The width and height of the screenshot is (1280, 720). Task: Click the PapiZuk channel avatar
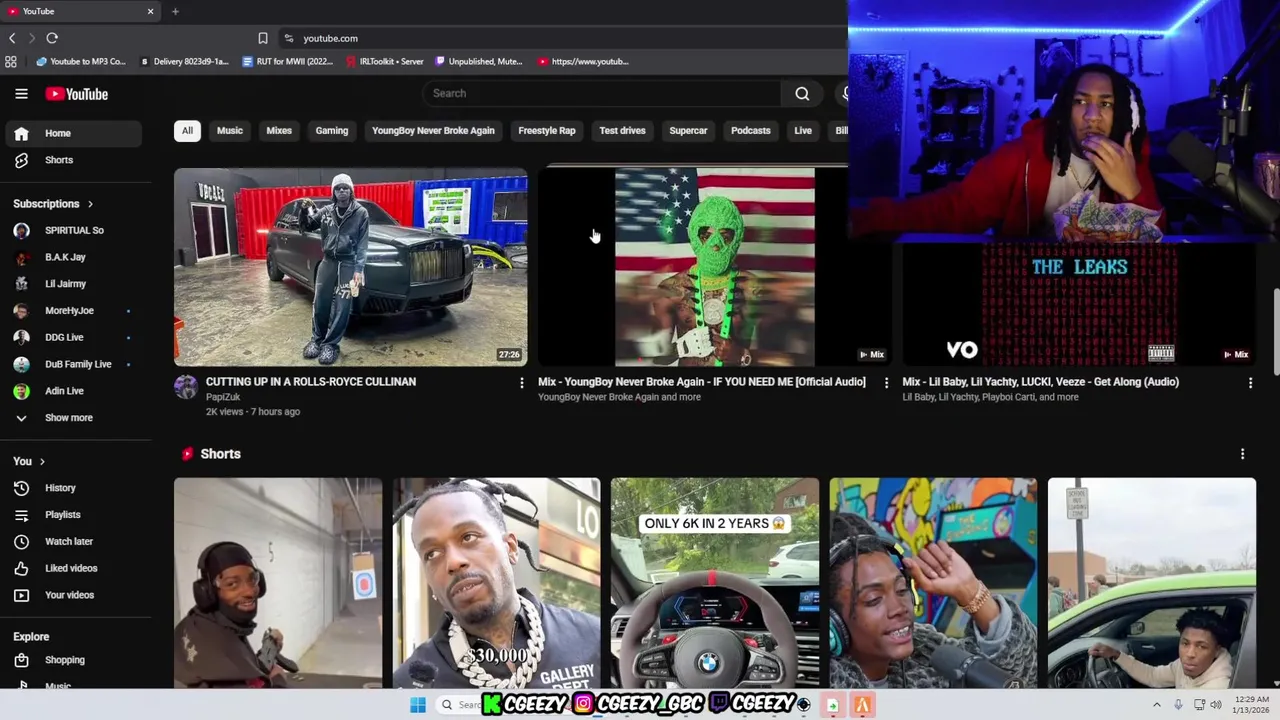(186, 387)
